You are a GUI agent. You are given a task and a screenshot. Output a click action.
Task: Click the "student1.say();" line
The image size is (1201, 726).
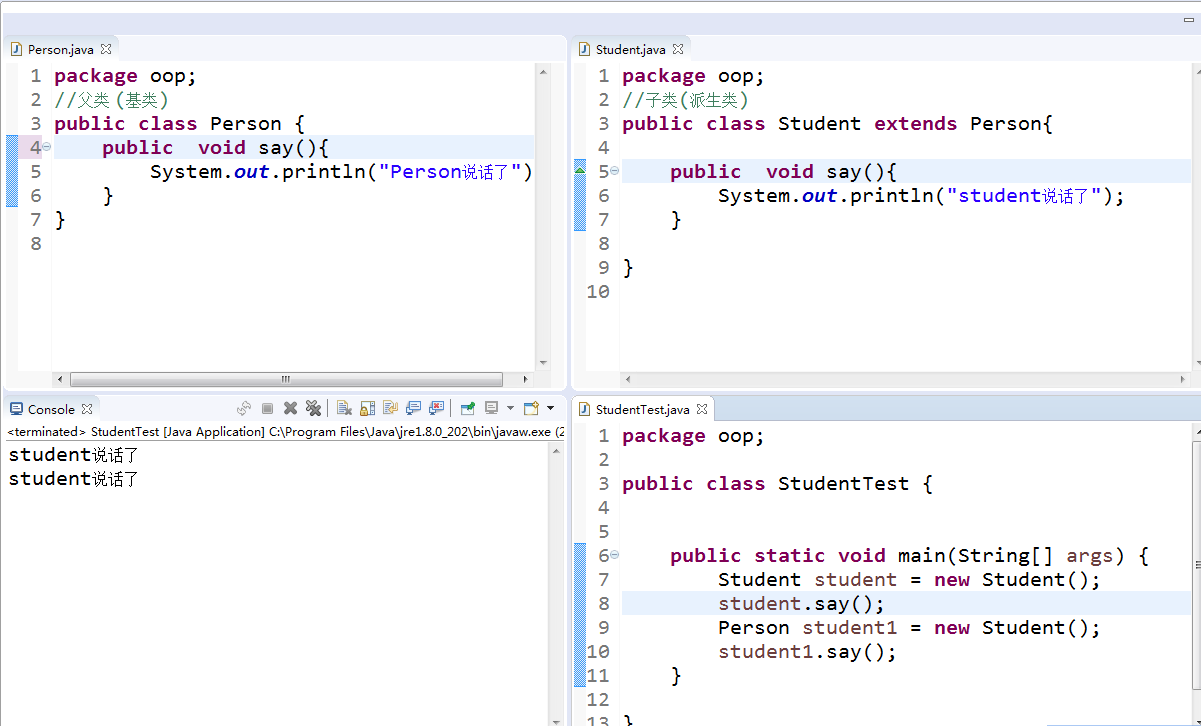[x=807, y=651]
